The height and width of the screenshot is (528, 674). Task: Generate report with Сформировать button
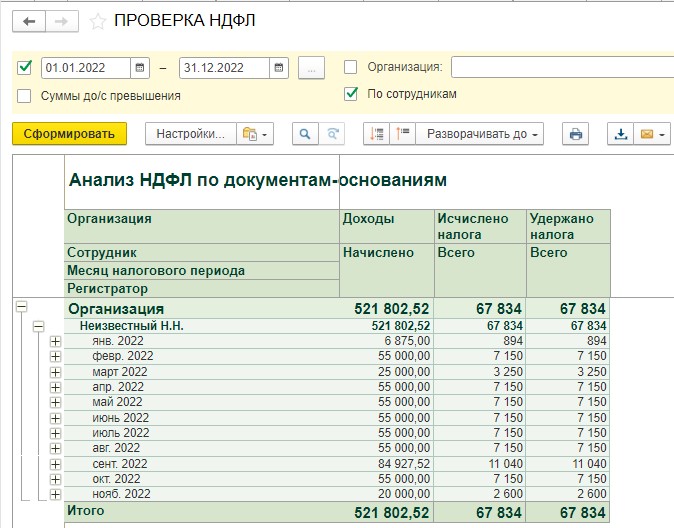[69, 134]
